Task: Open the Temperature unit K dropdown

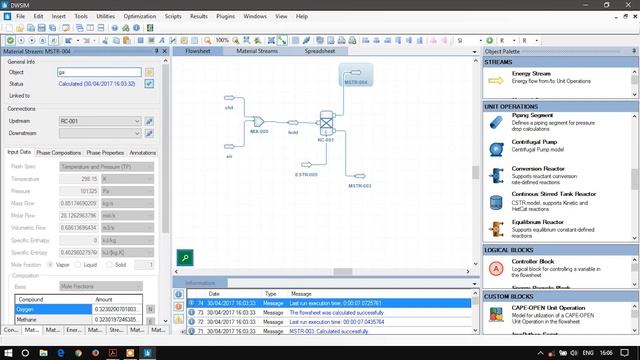Action: (x=128, y=179)
